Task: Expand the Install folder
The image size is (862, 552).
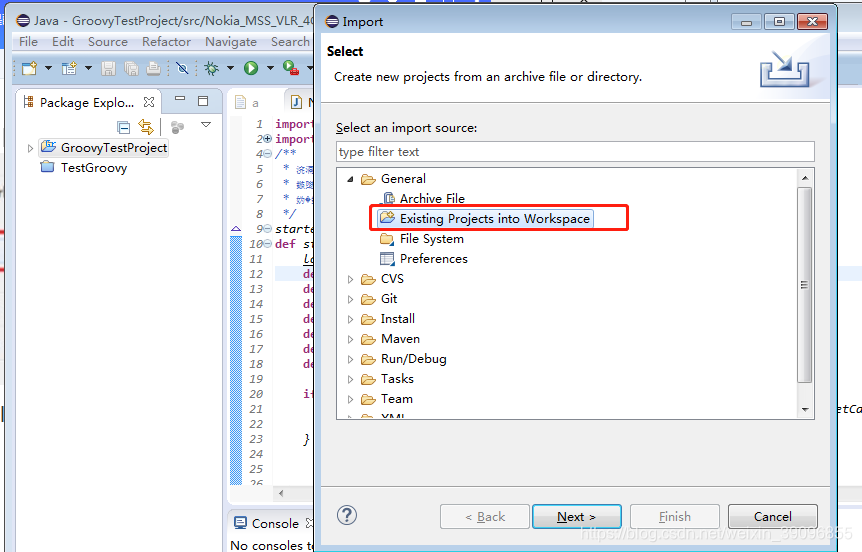Action: point(350,319)
